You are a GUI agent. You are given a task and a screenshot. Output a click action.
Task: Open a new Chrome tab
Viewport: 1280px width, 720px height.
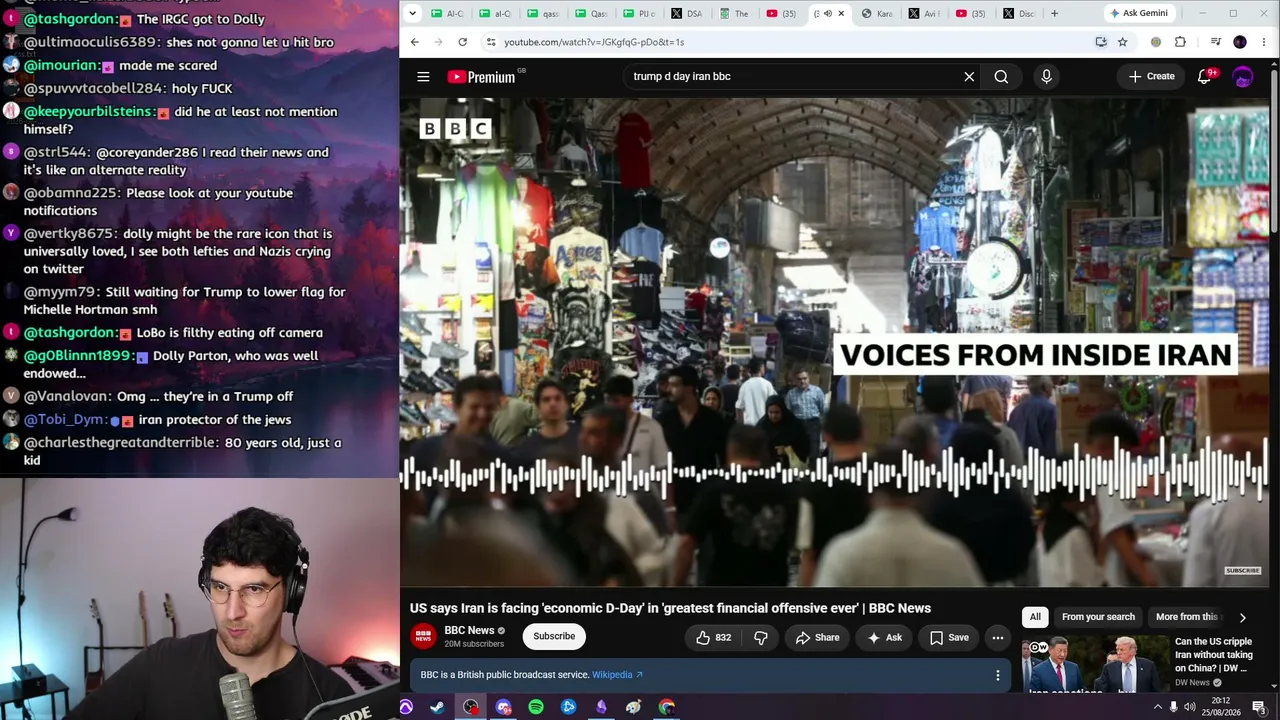pyautogui.click(x=1054, y=14)
